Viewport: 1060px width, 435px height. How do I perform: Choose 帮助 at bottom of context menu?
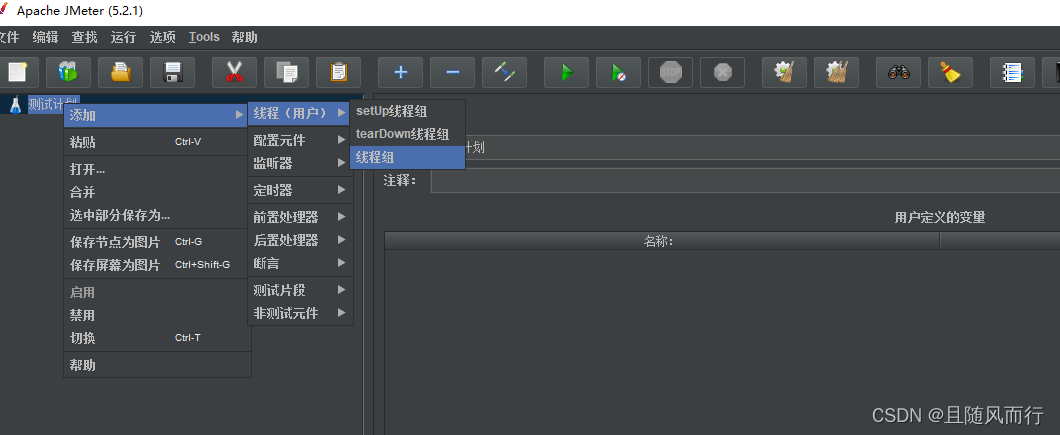tap(156, 365)
